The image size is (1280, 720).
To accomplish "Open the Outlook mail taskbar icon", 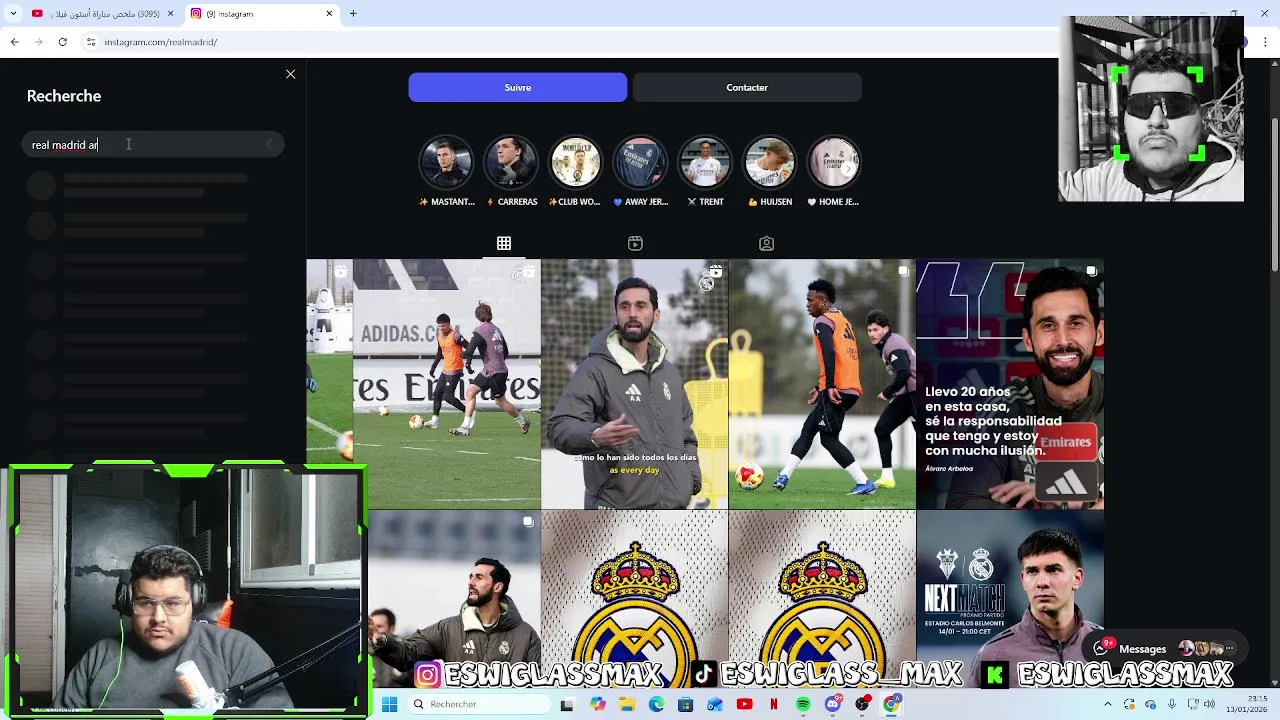I will 714,704.
